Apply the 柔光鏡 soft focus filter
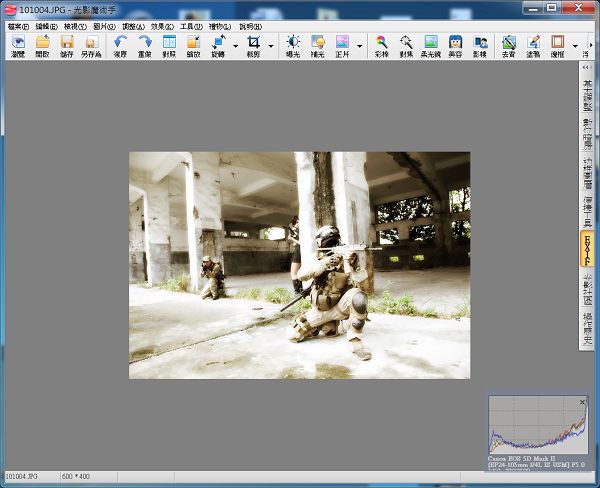The image size is (600, 488). (431, 46)
